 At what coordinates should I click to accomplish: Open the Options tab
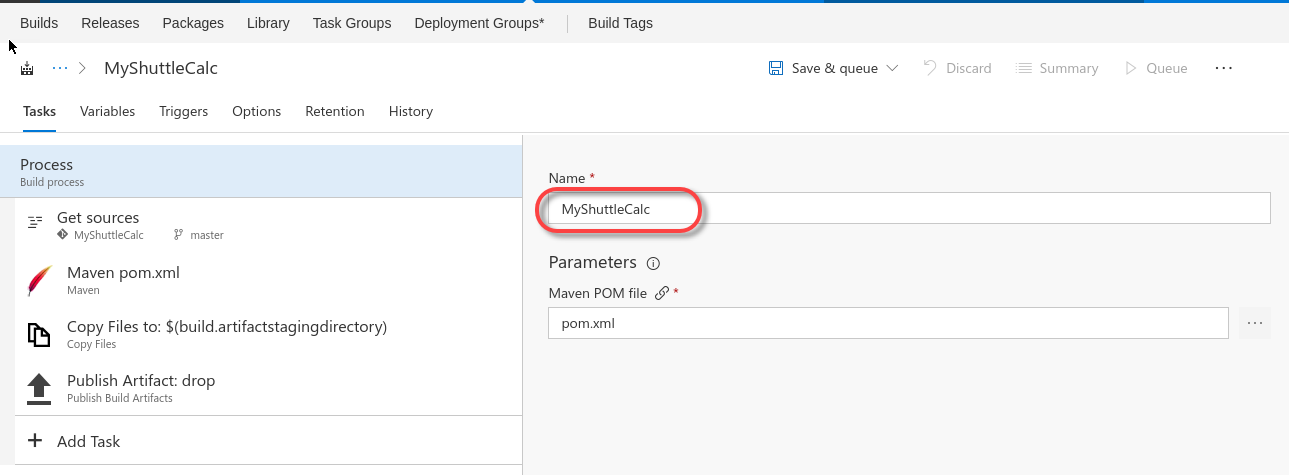[257, 111]
